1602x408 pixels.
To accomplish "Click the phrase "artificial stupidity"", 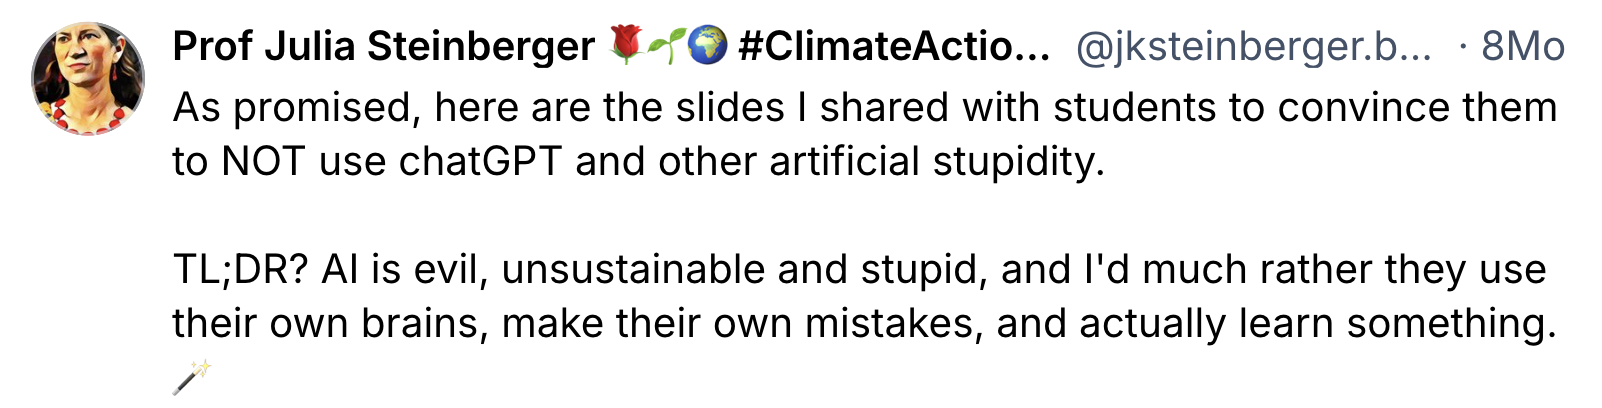I will [937, 162].
